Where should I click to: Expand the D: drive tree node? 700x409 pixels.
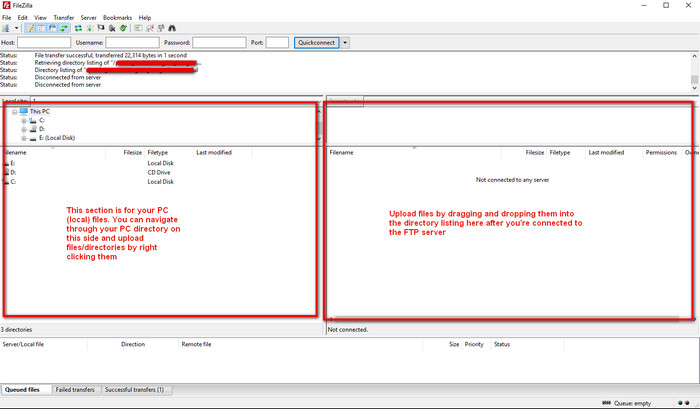(x=24, y=129)
